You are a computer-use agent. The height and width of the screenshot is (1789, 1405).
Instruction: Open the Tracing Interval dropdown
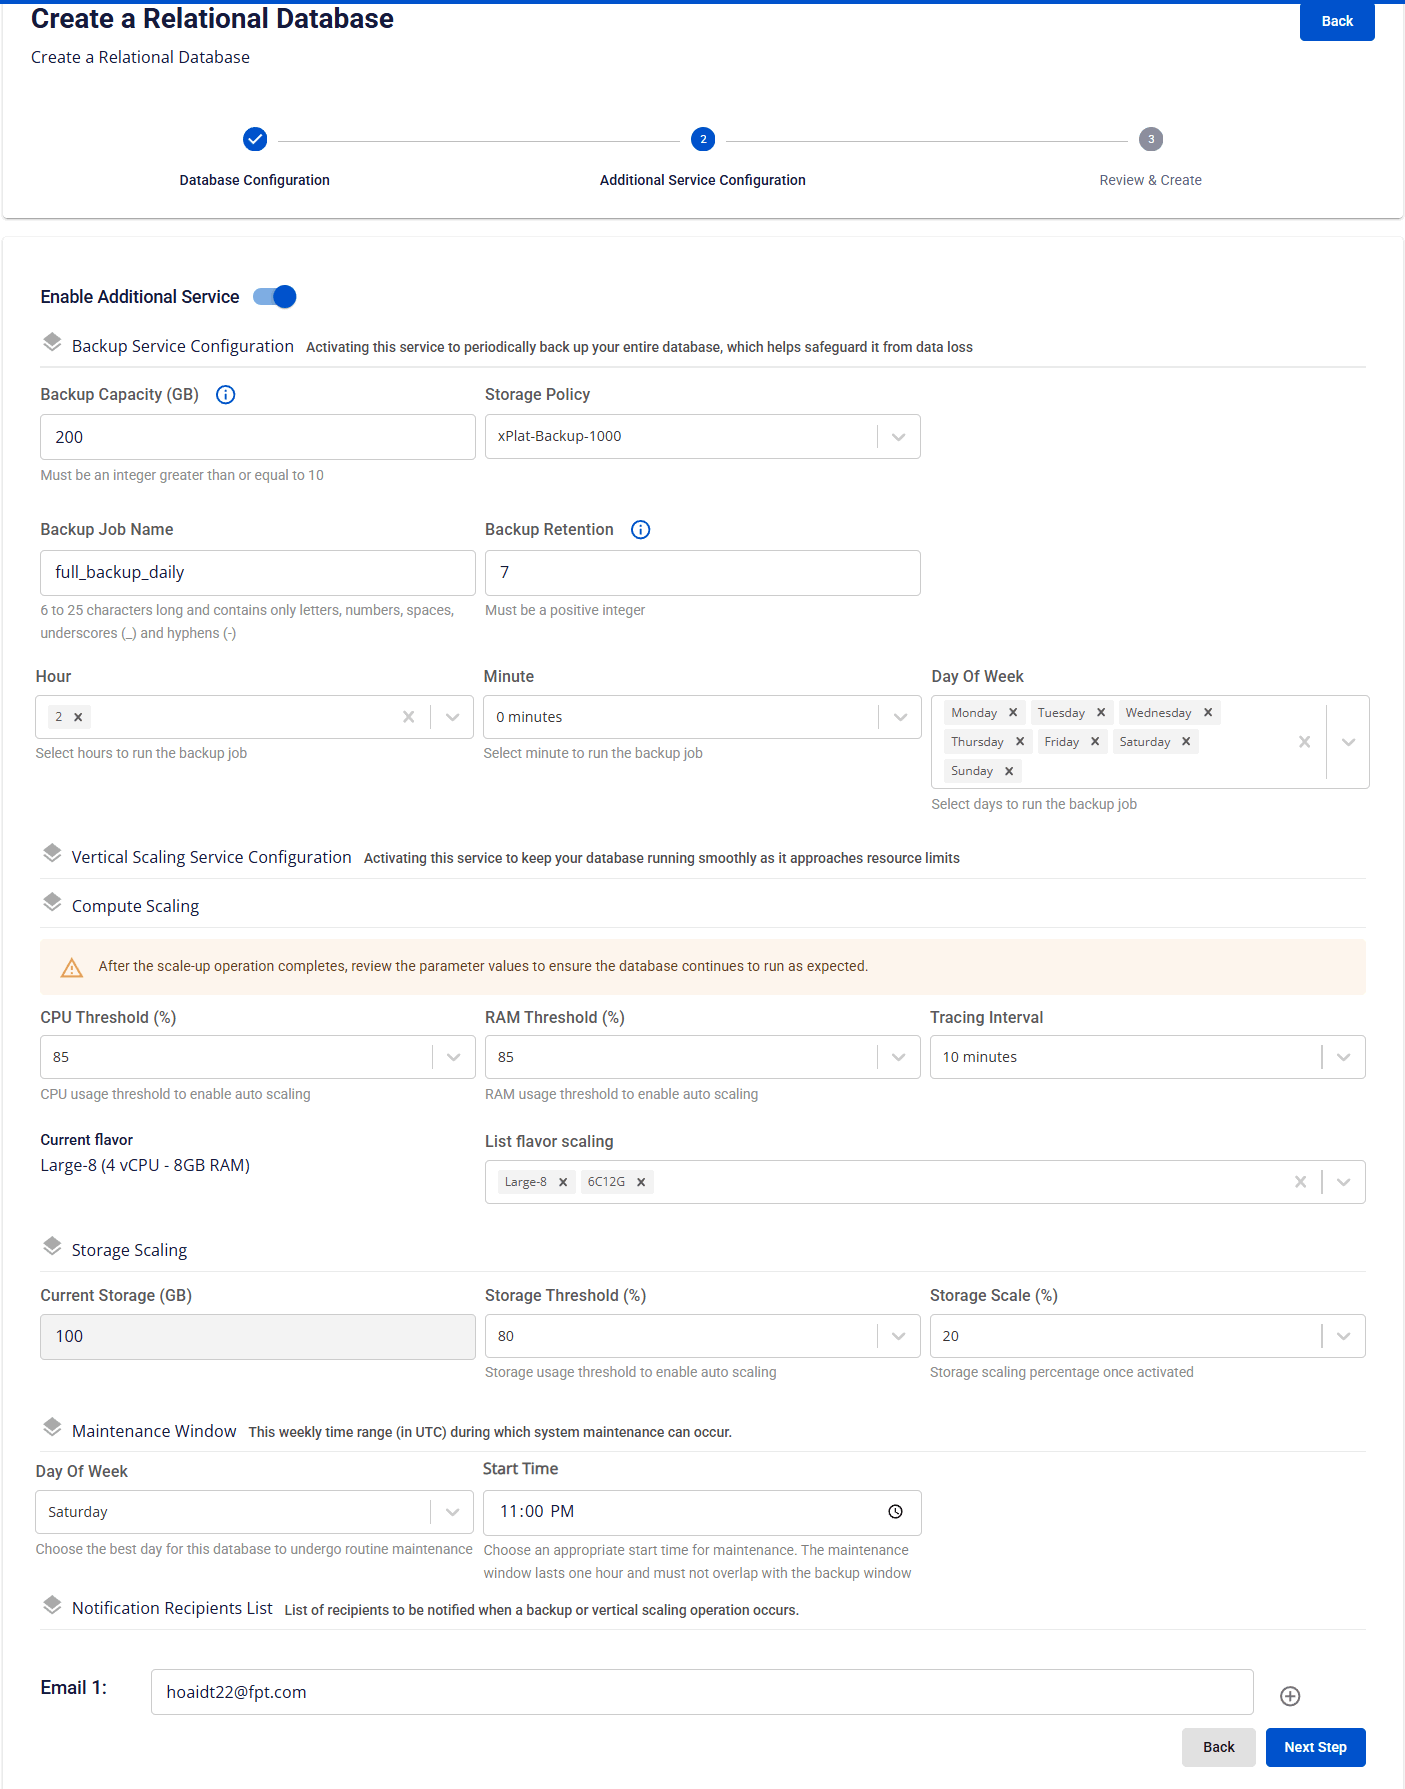coord(1343,1057)
